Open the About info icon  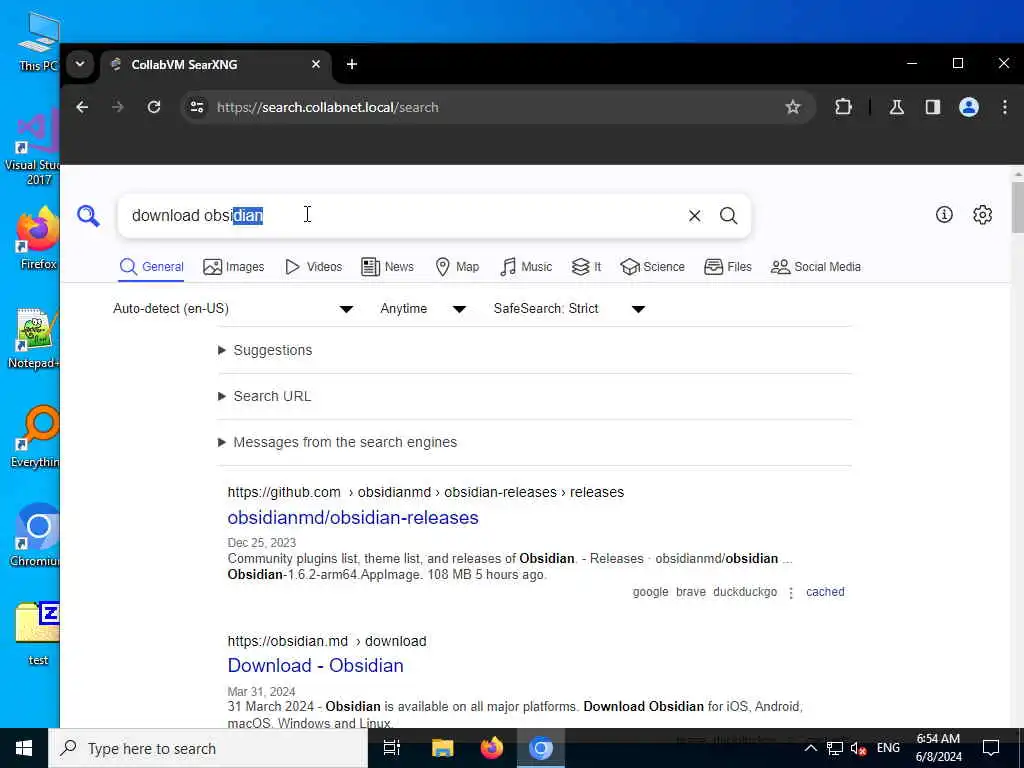point(944,214)
